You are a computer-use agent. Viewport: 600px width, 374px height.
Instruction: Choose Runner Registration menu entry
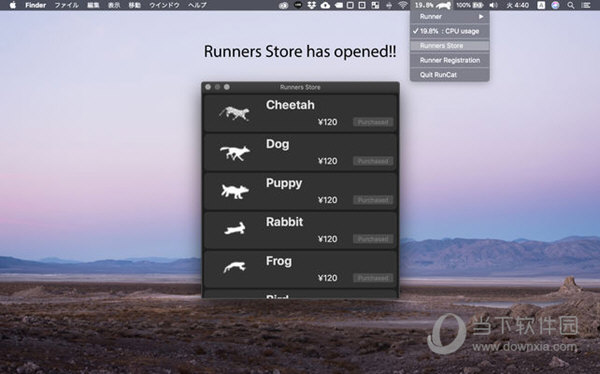[450, 60]
